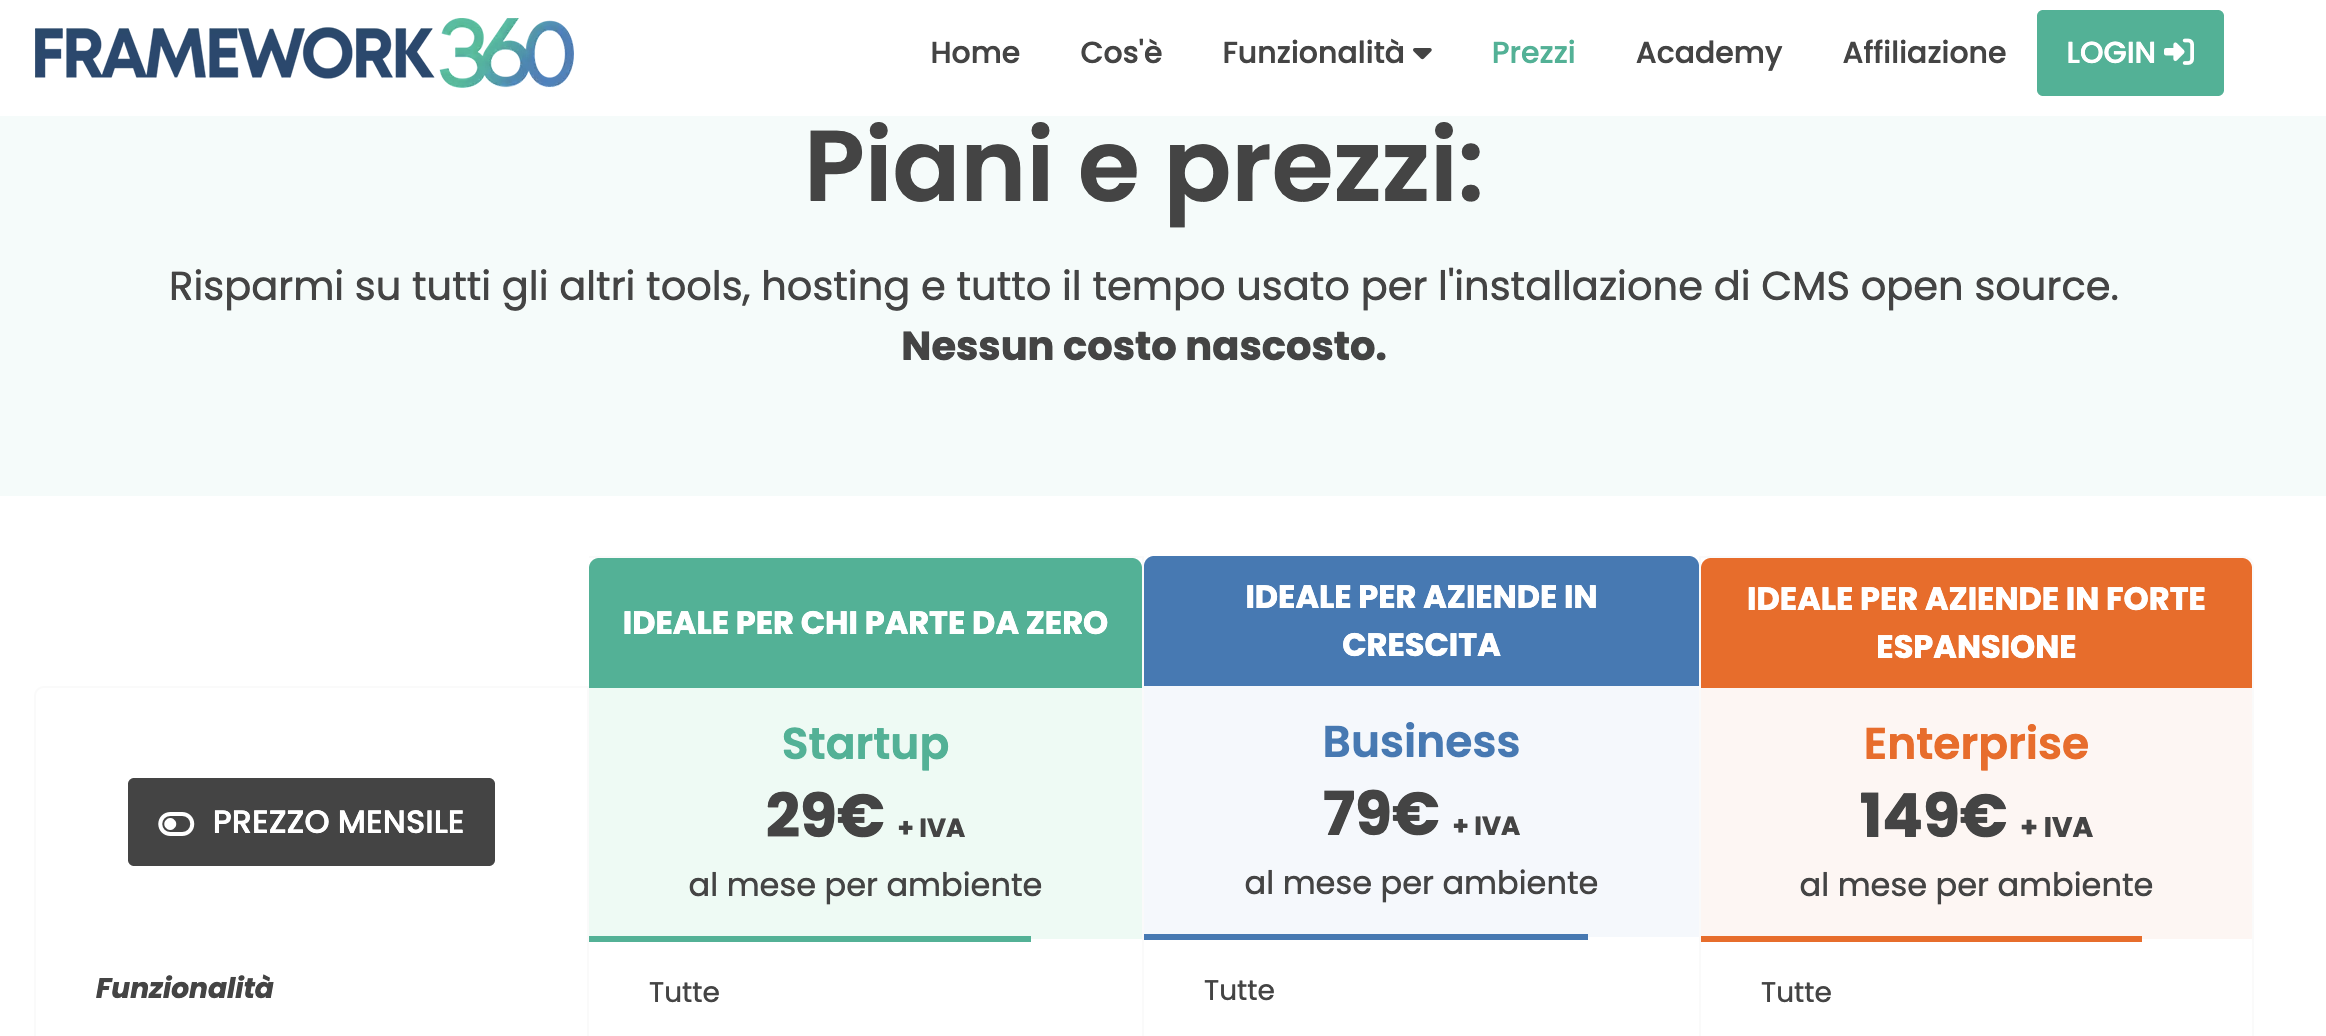Visit the Affiliazione page
Screen dimensions: 2326x1036
click(1923, 53)
